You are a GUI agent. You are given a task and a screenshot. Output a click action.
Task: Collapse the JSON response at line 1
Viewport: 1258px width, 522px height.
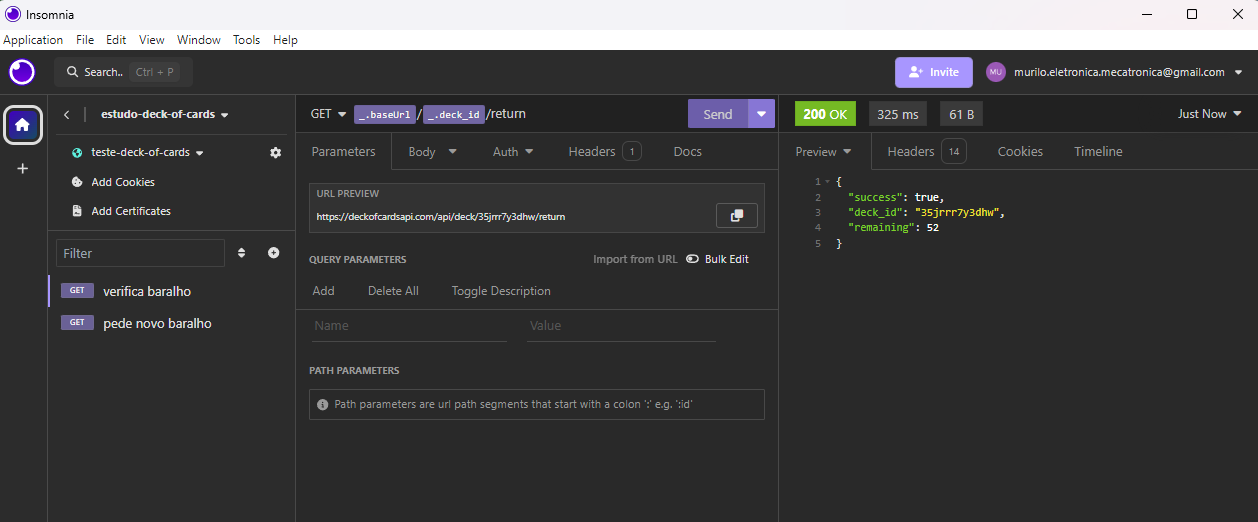[x=827, y=182]
